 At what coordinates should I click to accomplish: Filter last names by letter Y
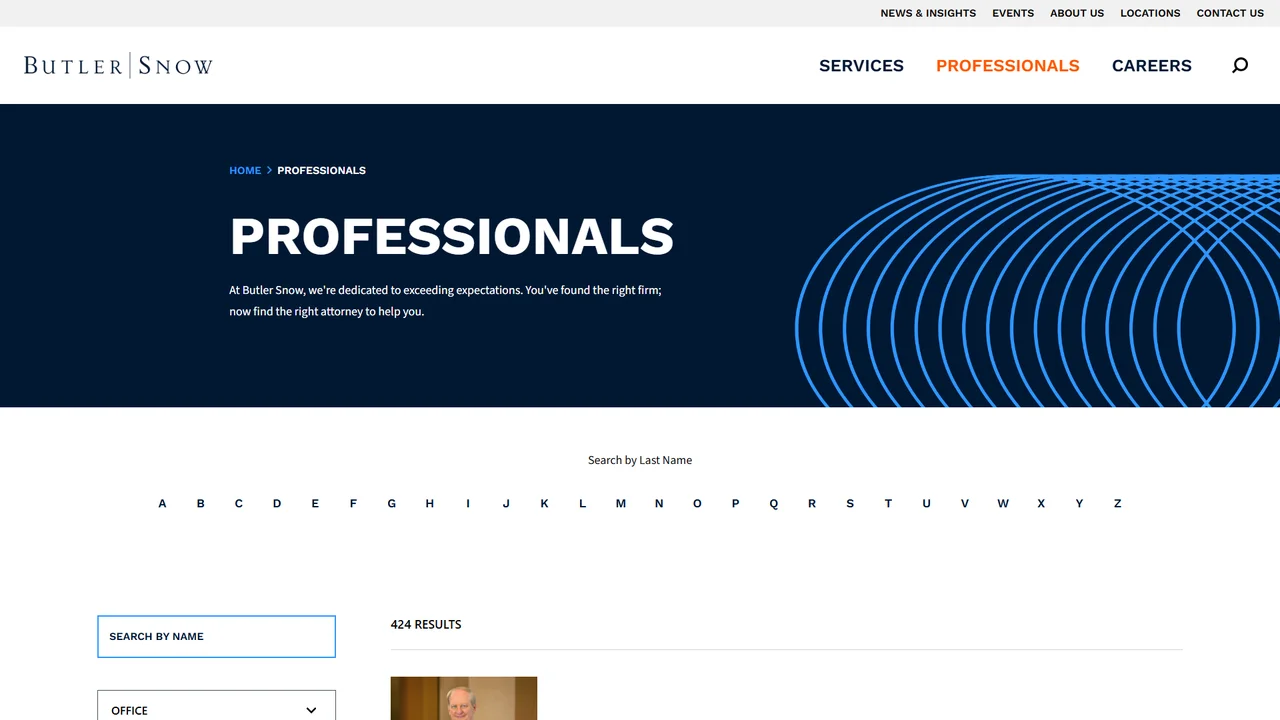[1079, 503]
